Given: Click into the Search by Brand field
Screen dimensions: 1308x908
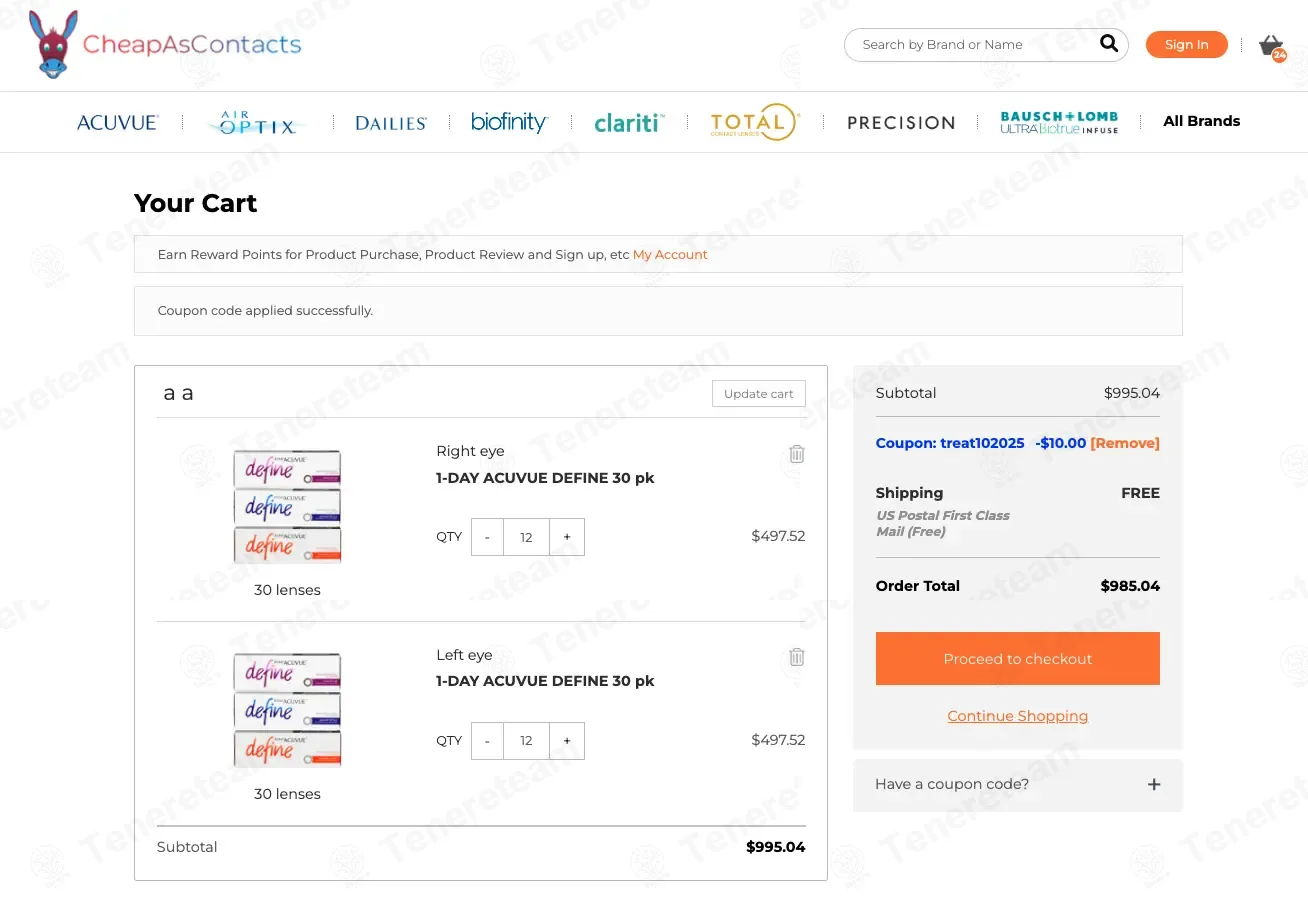Looking at the screenshot, I should 970,45.
